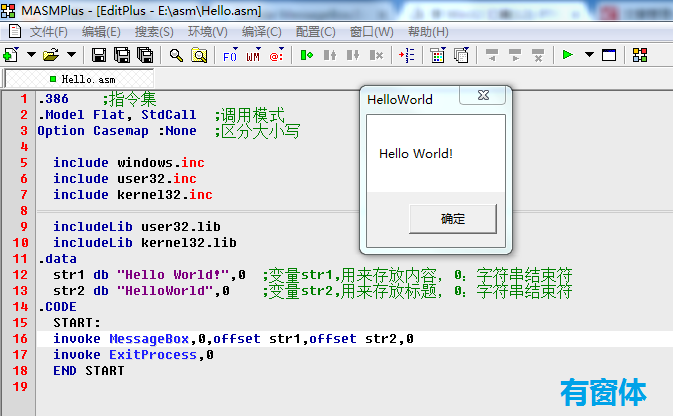Viewport: 675px width, 416px height.
Task: Expand the Run button dropdown arrow
Action: click(x=589, y=55)
